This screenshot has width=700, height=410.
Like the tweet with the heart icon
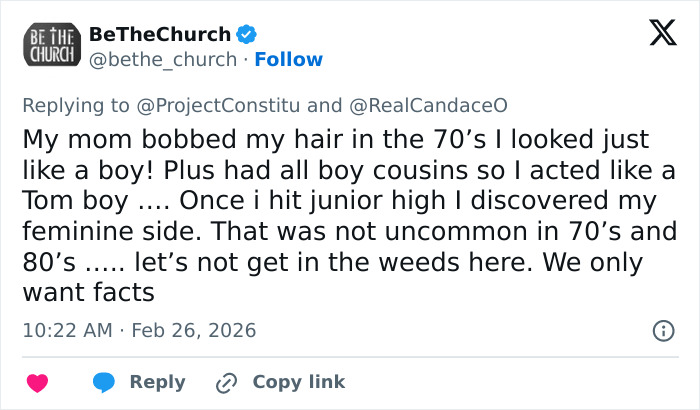coord(38,382)
